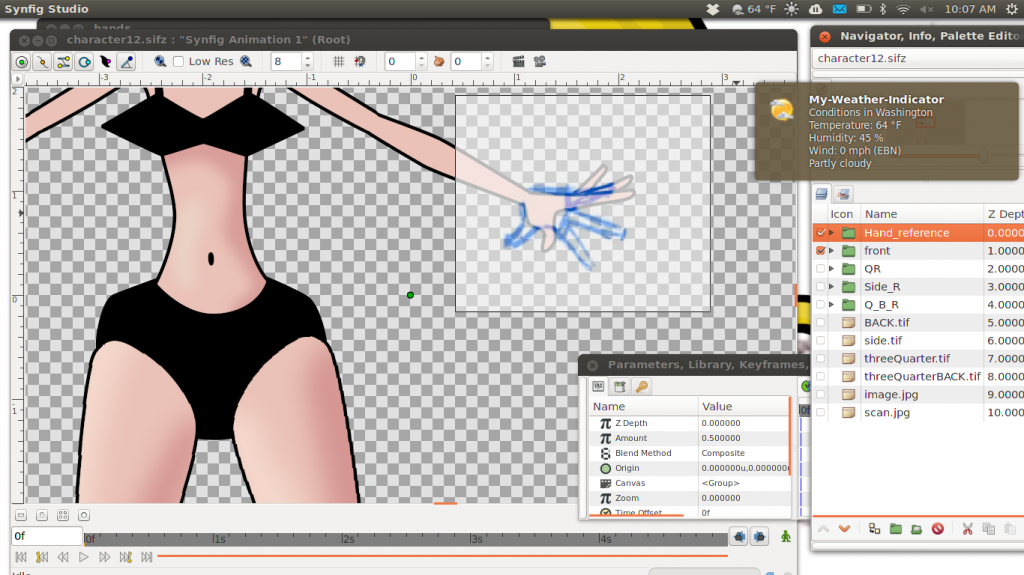The width and height of the screenshot is (1024, 575).
Task: Step back one frame
Action: [63, 557]
